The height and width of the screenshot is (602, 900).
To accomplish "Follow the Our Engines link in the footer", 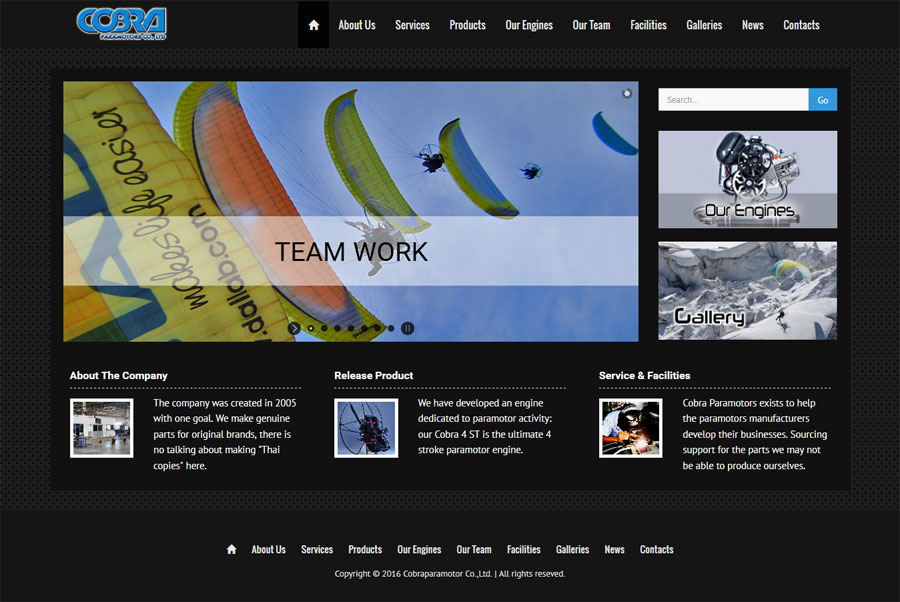I will click(x=419, y=549).
